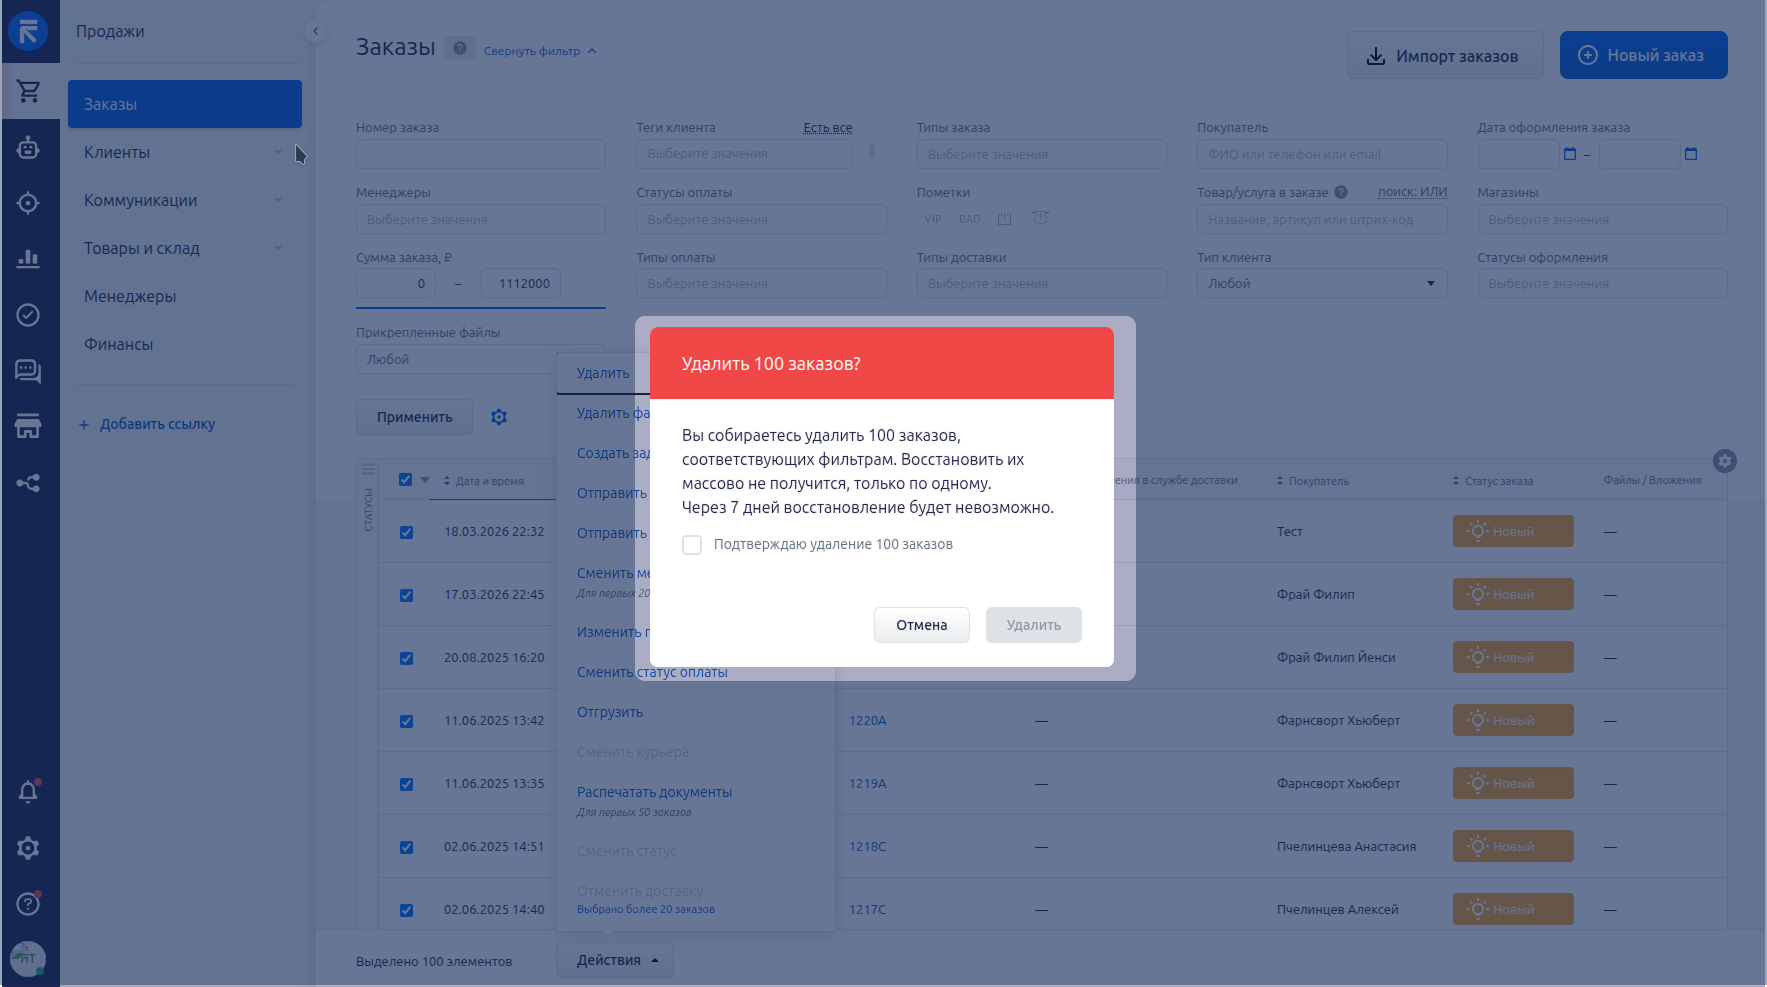
Task: Select Отгрузить from the actions menu
Action: click(610, 712)
